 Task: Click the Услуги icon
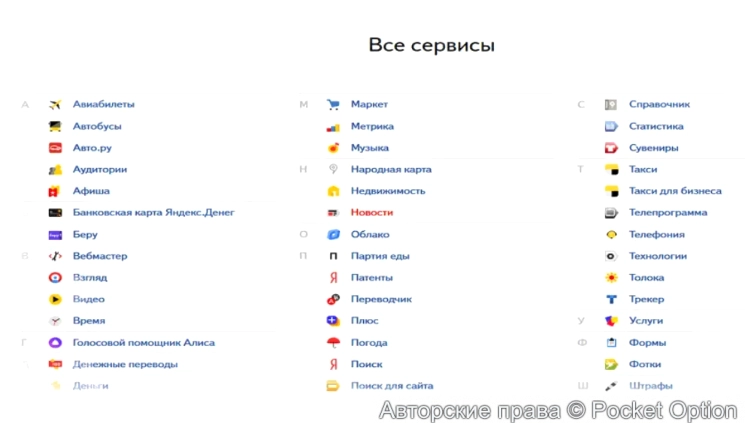611,321
